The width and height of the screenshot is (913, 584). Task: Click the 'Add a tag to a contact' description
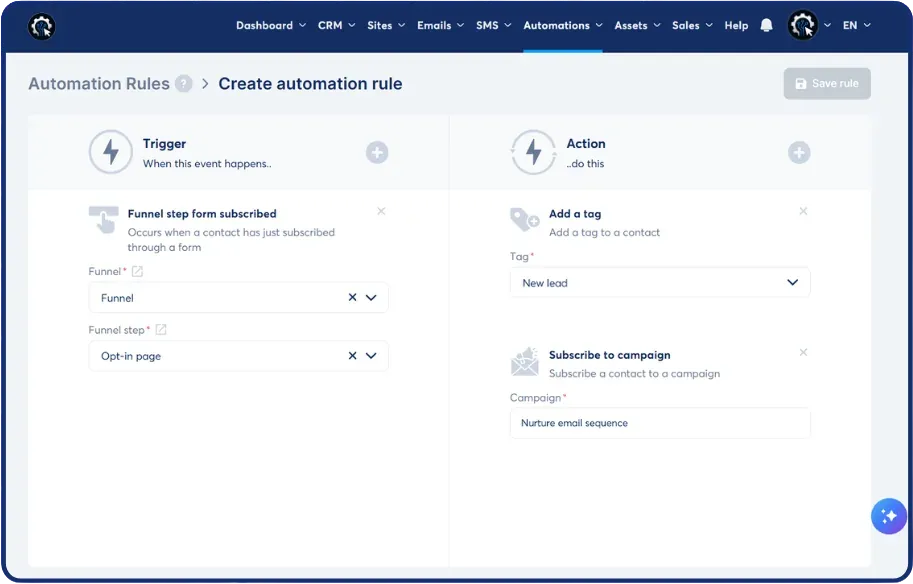click(604, 232)
